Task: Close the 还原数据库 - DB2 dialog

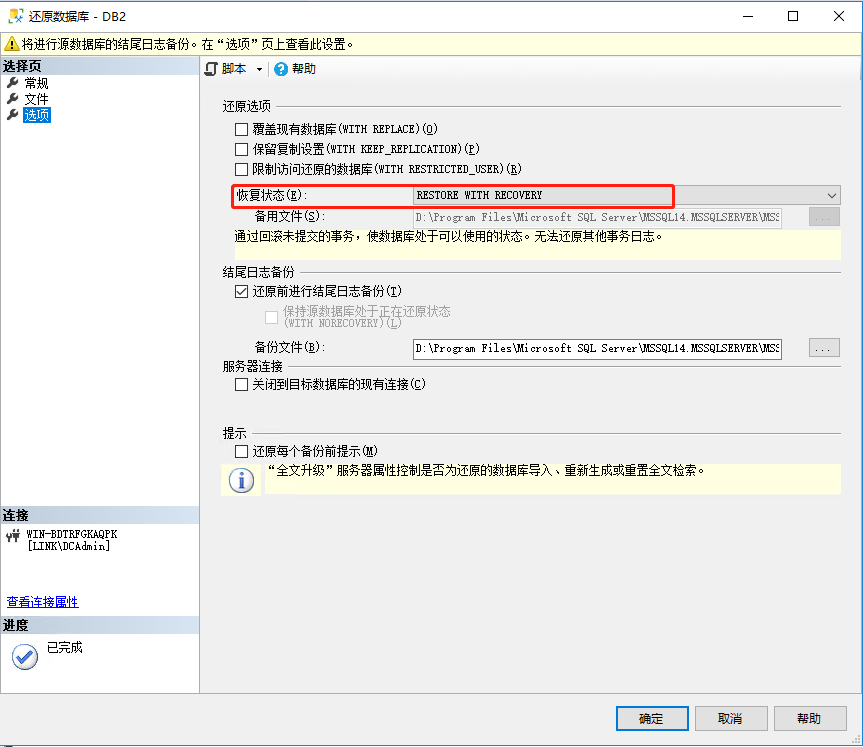Action: [x=839, y=17]
